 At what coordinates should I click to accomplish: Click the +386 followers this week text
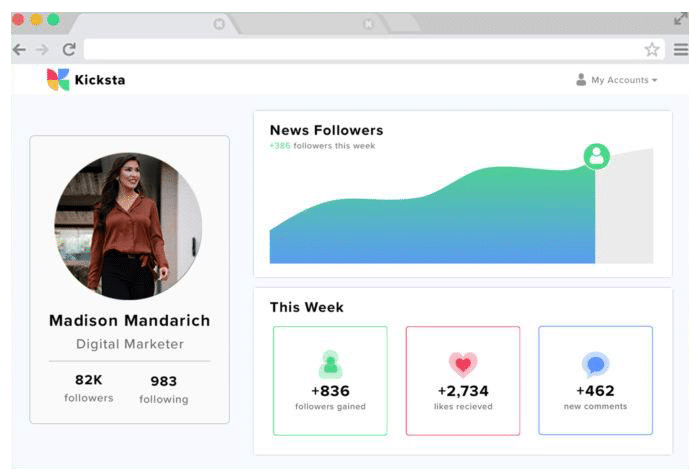tap(322, 146)
